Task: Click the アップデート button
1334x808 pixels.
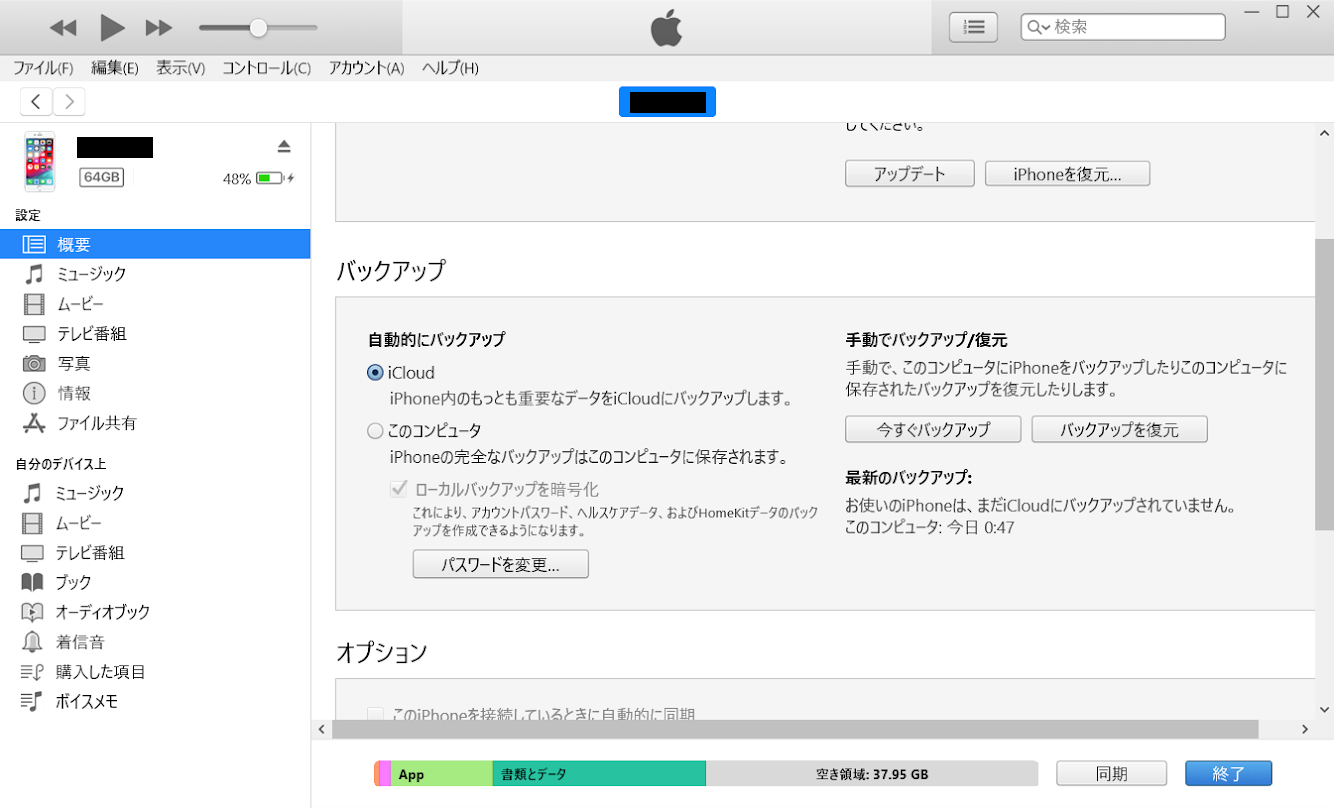Action: pos(909,174)
